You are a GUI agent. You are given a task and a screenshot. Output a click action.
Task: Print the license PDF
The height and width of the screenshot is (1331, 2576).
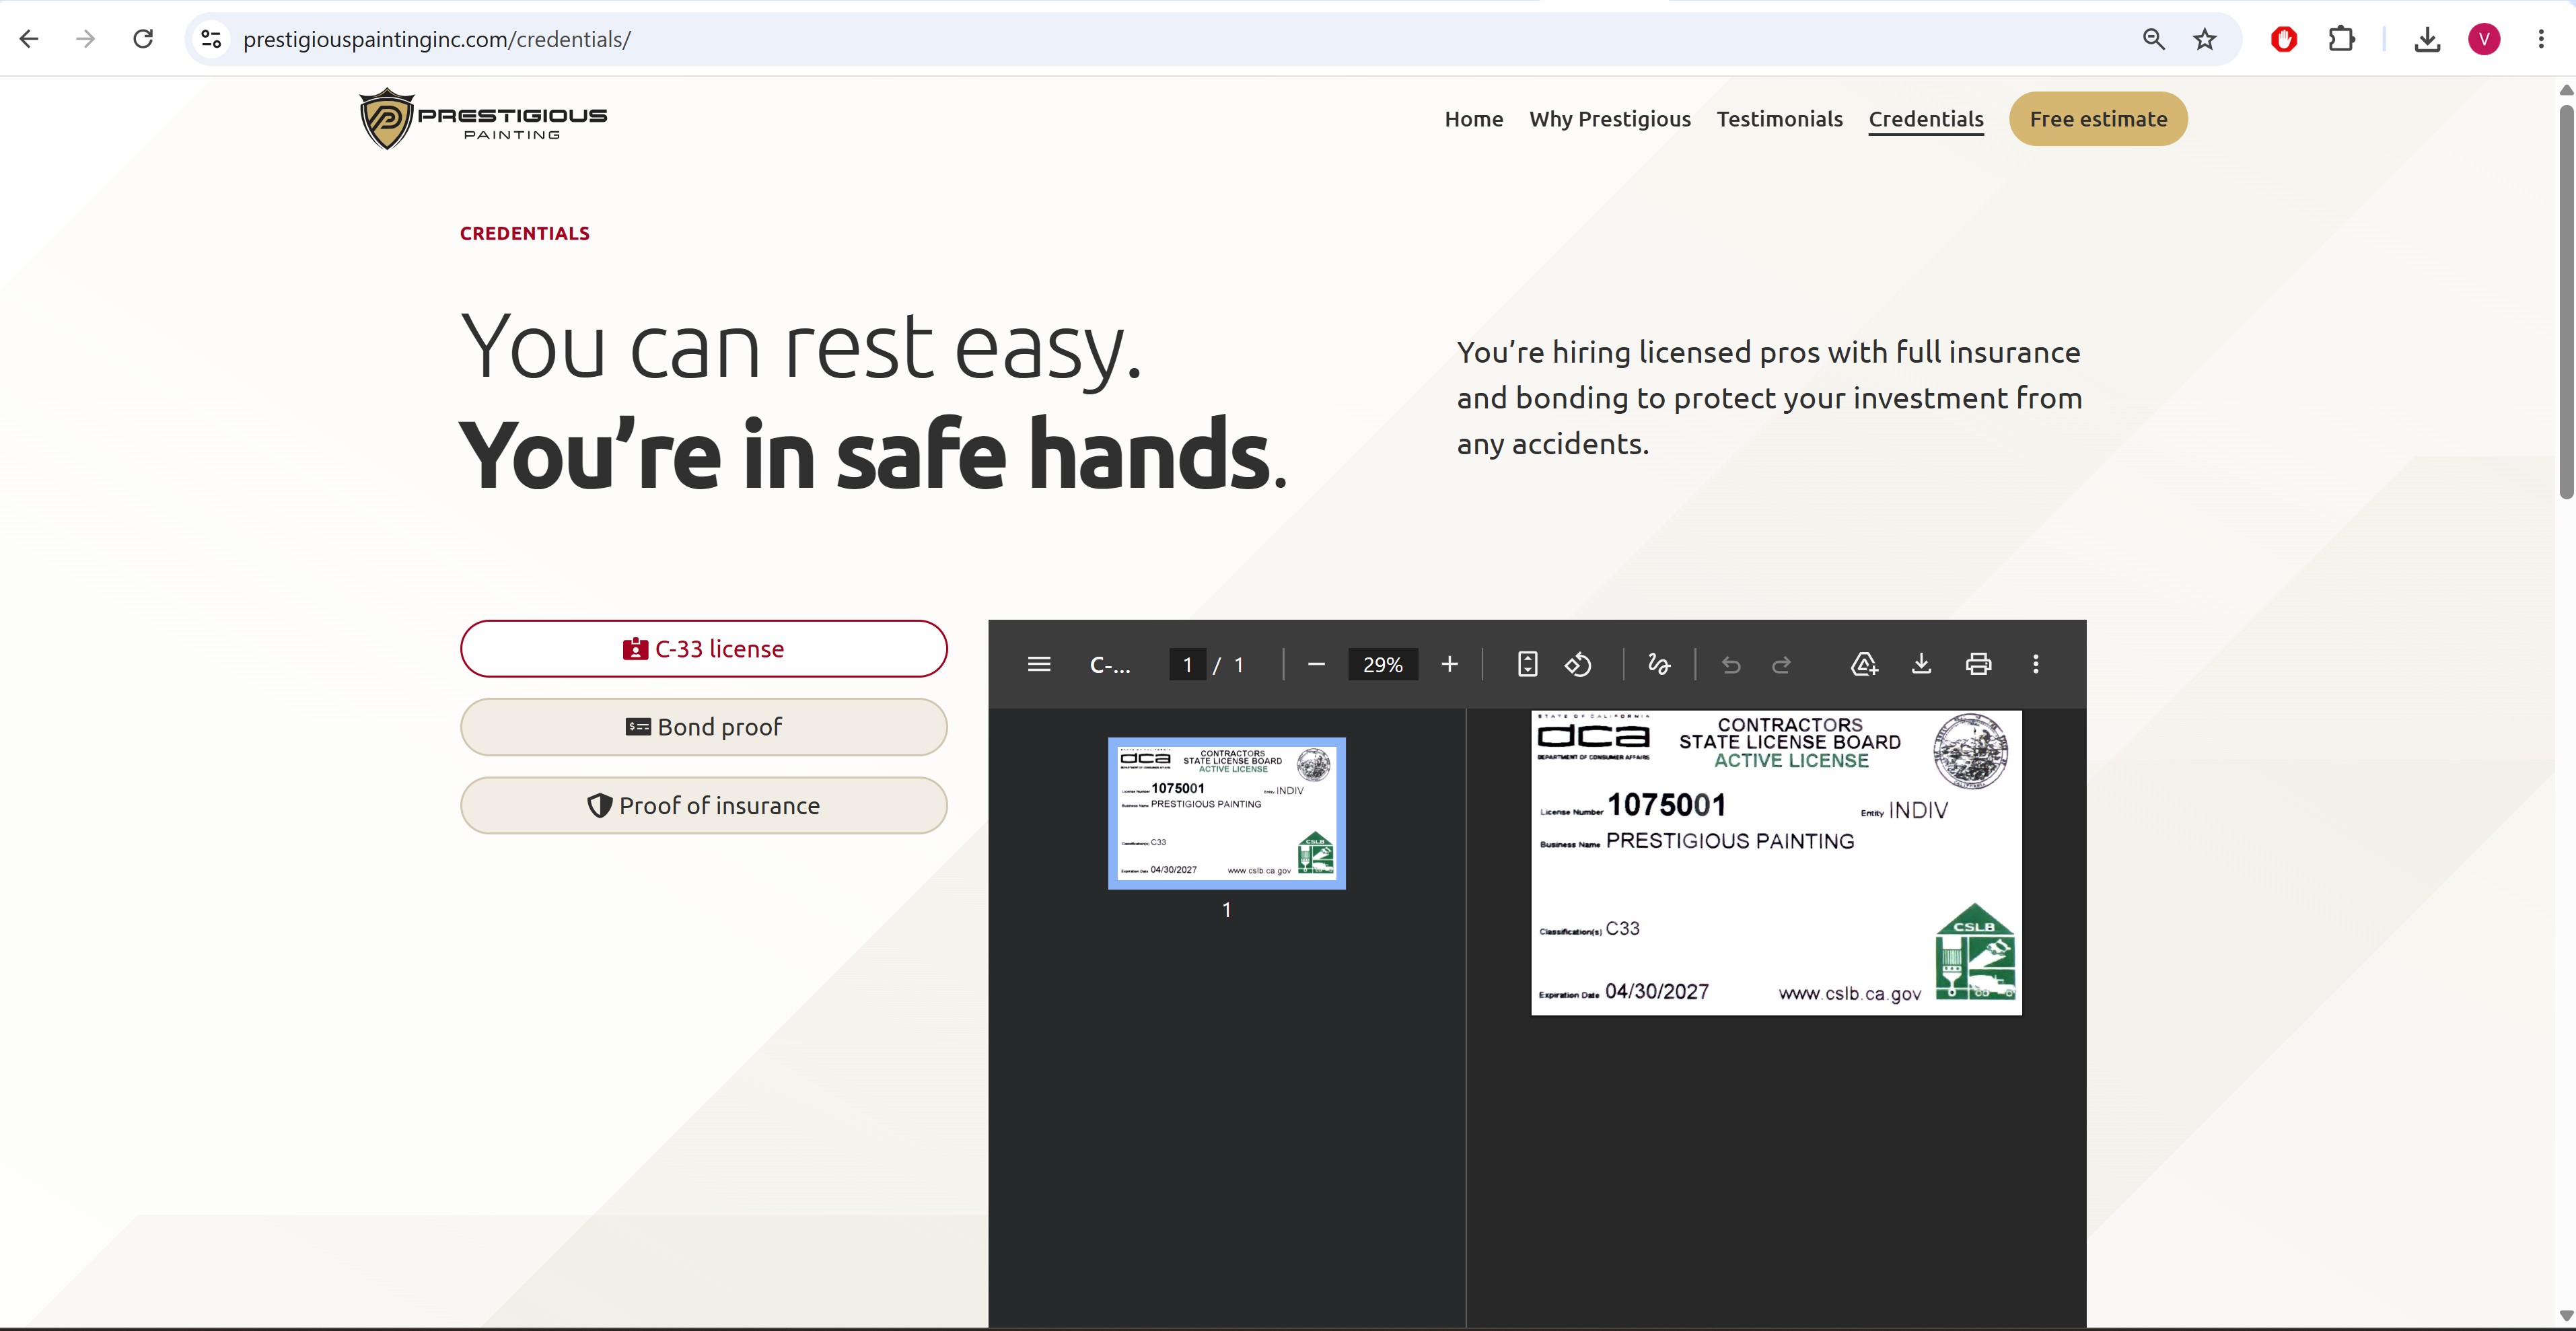[1978, 665]
